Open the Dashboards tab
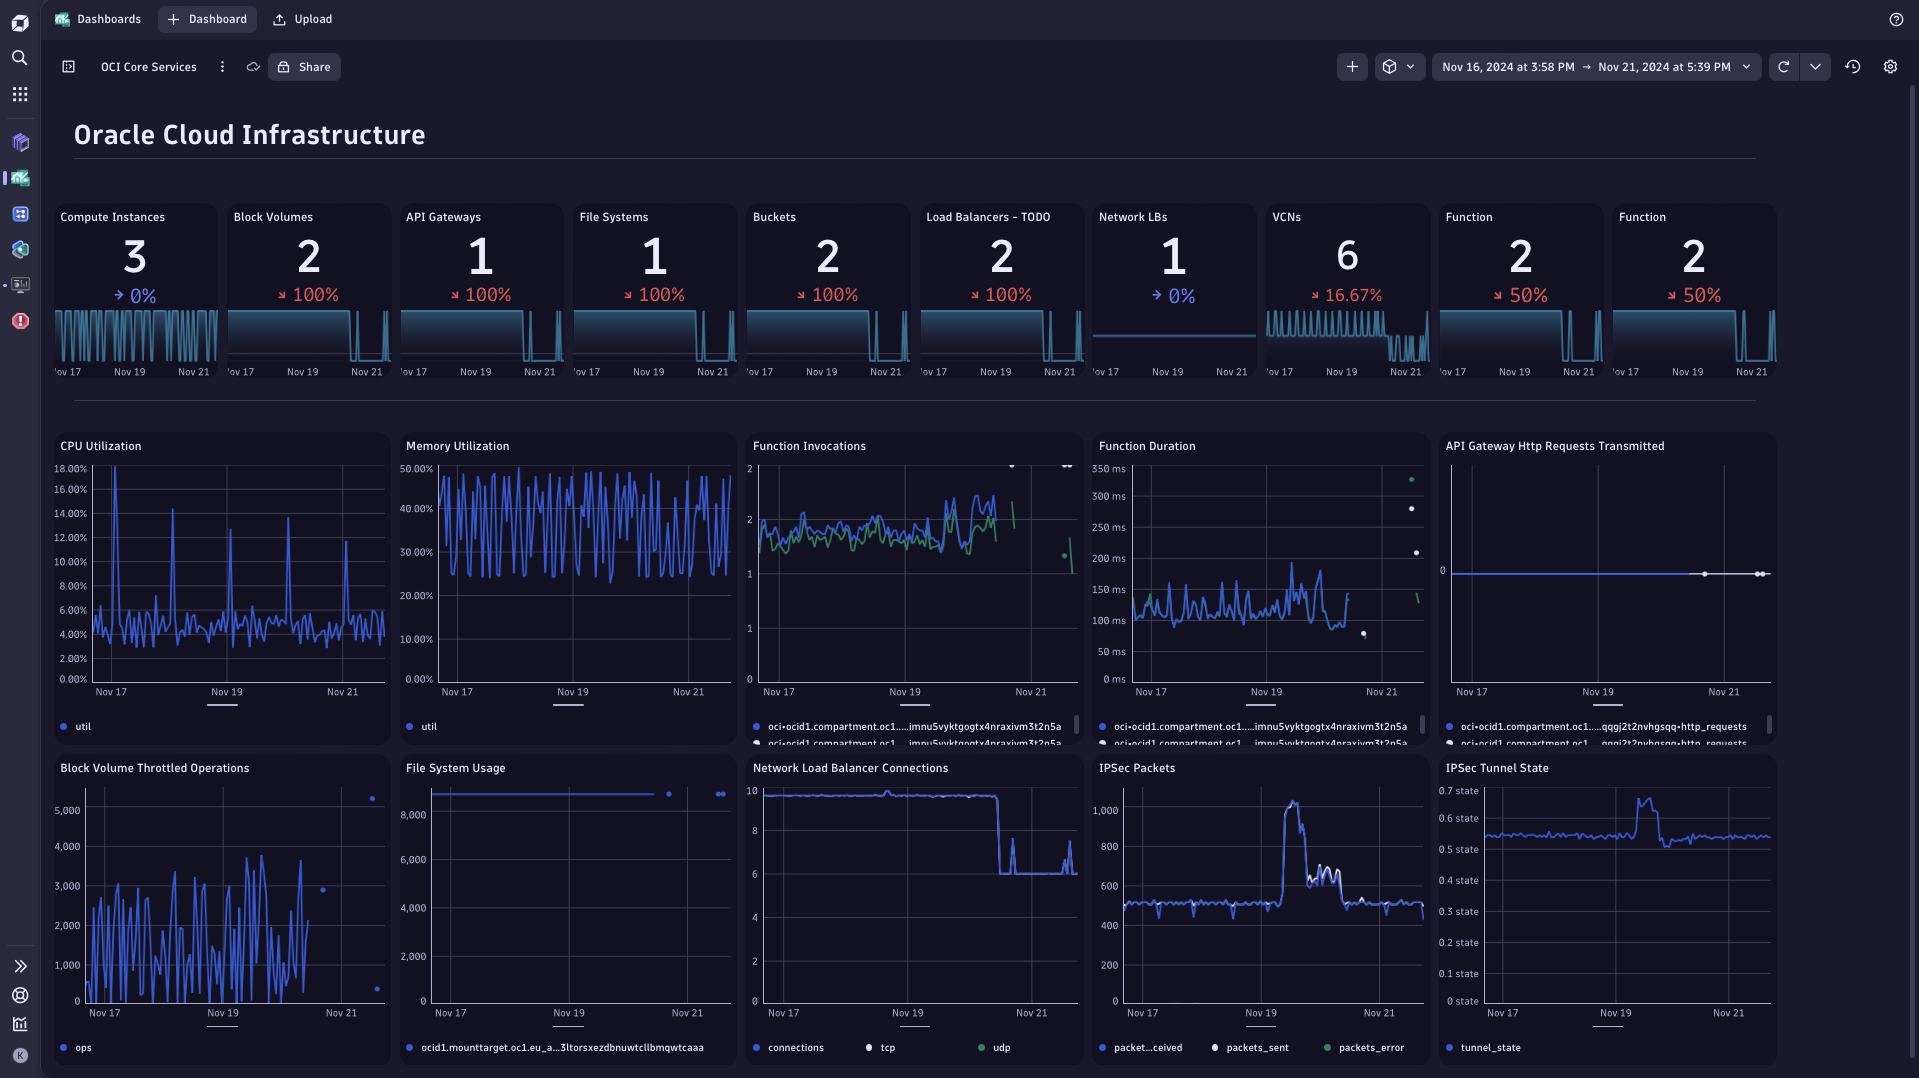Image resolution: width=1919 pixels, height=1078 pixels. point(98,19)
